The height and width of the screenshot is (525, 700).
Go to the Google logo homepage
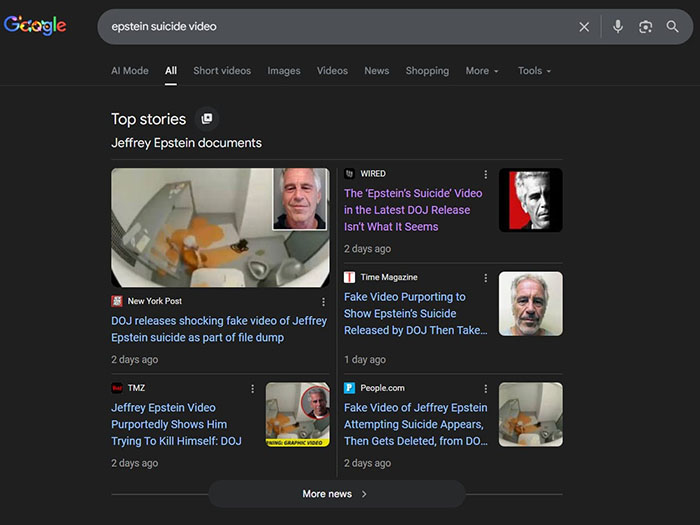tap(35, 26)
